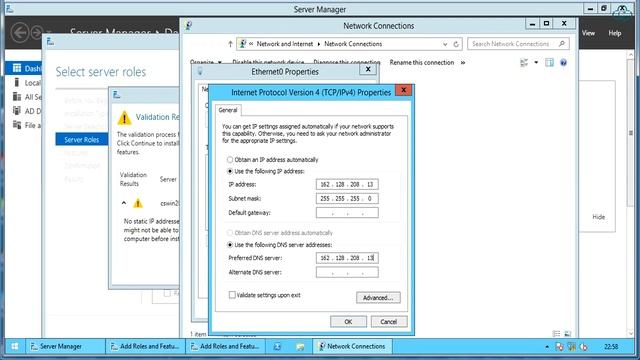The image size is (640, 360).
Task: Click the last system tray icon beside clock
Action: (x=584, y=347)
